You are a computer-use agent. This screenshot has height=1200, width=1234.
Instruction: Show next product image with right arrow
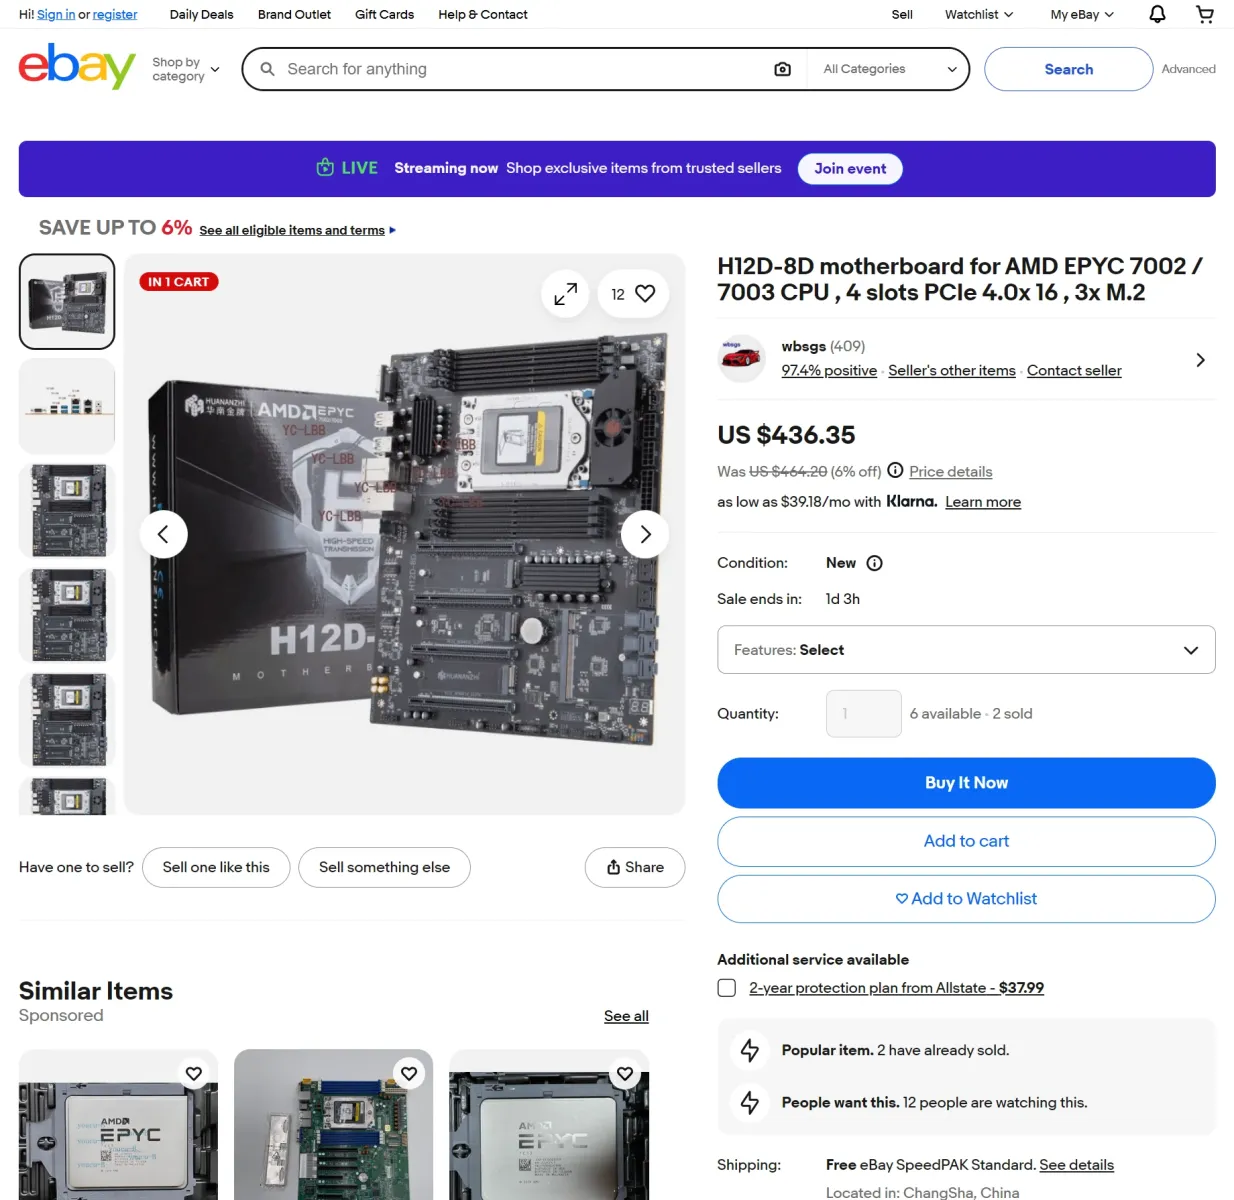(x=645, y=535)
